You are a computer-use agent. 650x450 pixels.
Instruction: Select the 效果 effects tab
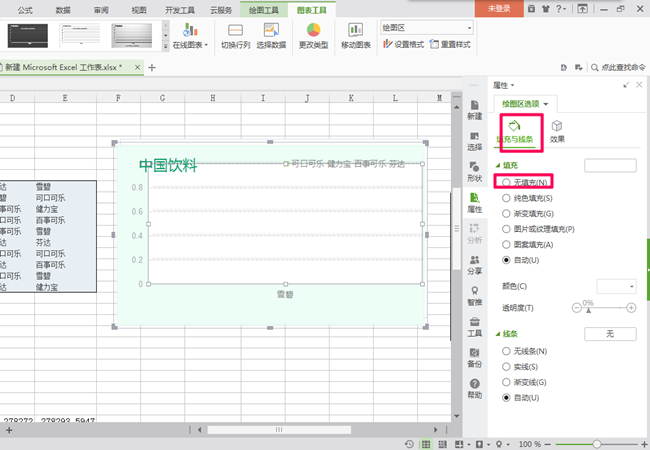pyautogui.click(x=557, y=132)
